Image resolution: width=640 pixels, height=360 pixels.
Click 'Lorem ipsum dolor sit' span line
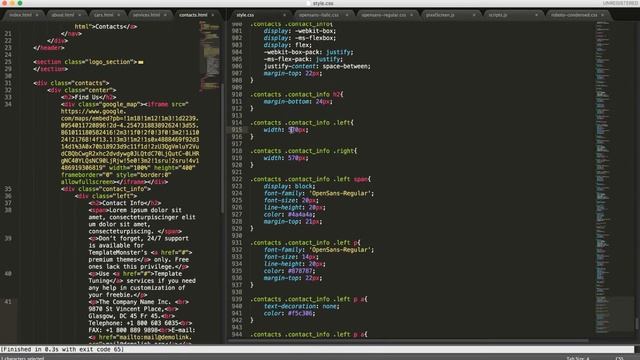(135, 210)
